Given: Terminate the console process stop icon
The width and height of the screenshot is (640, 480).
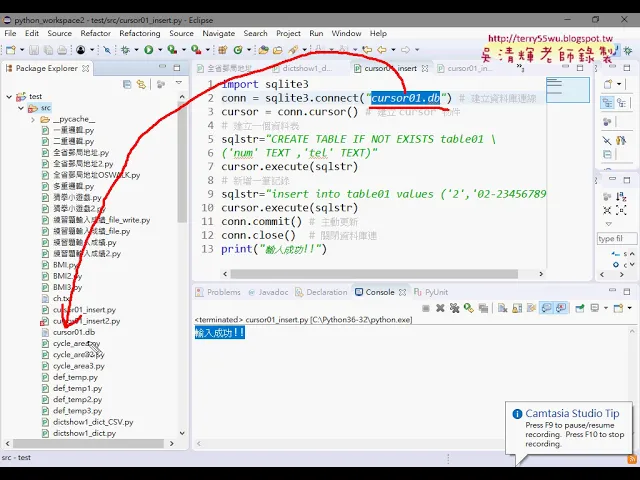Looking at the screenshot, I should [x=426, y=308].
